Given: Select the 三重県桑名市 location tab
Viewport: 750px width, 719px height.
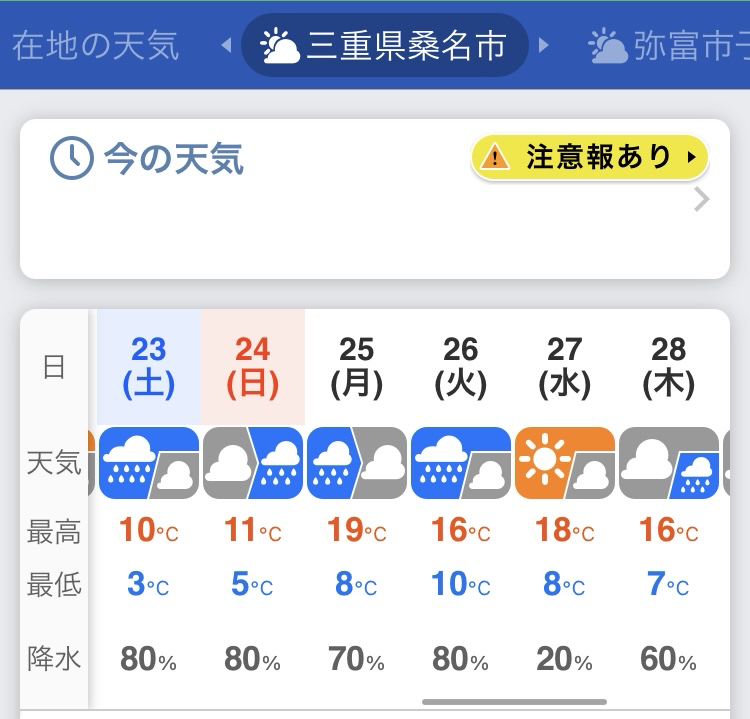Looking at the screenshot, I should click(x=385, y=45).
